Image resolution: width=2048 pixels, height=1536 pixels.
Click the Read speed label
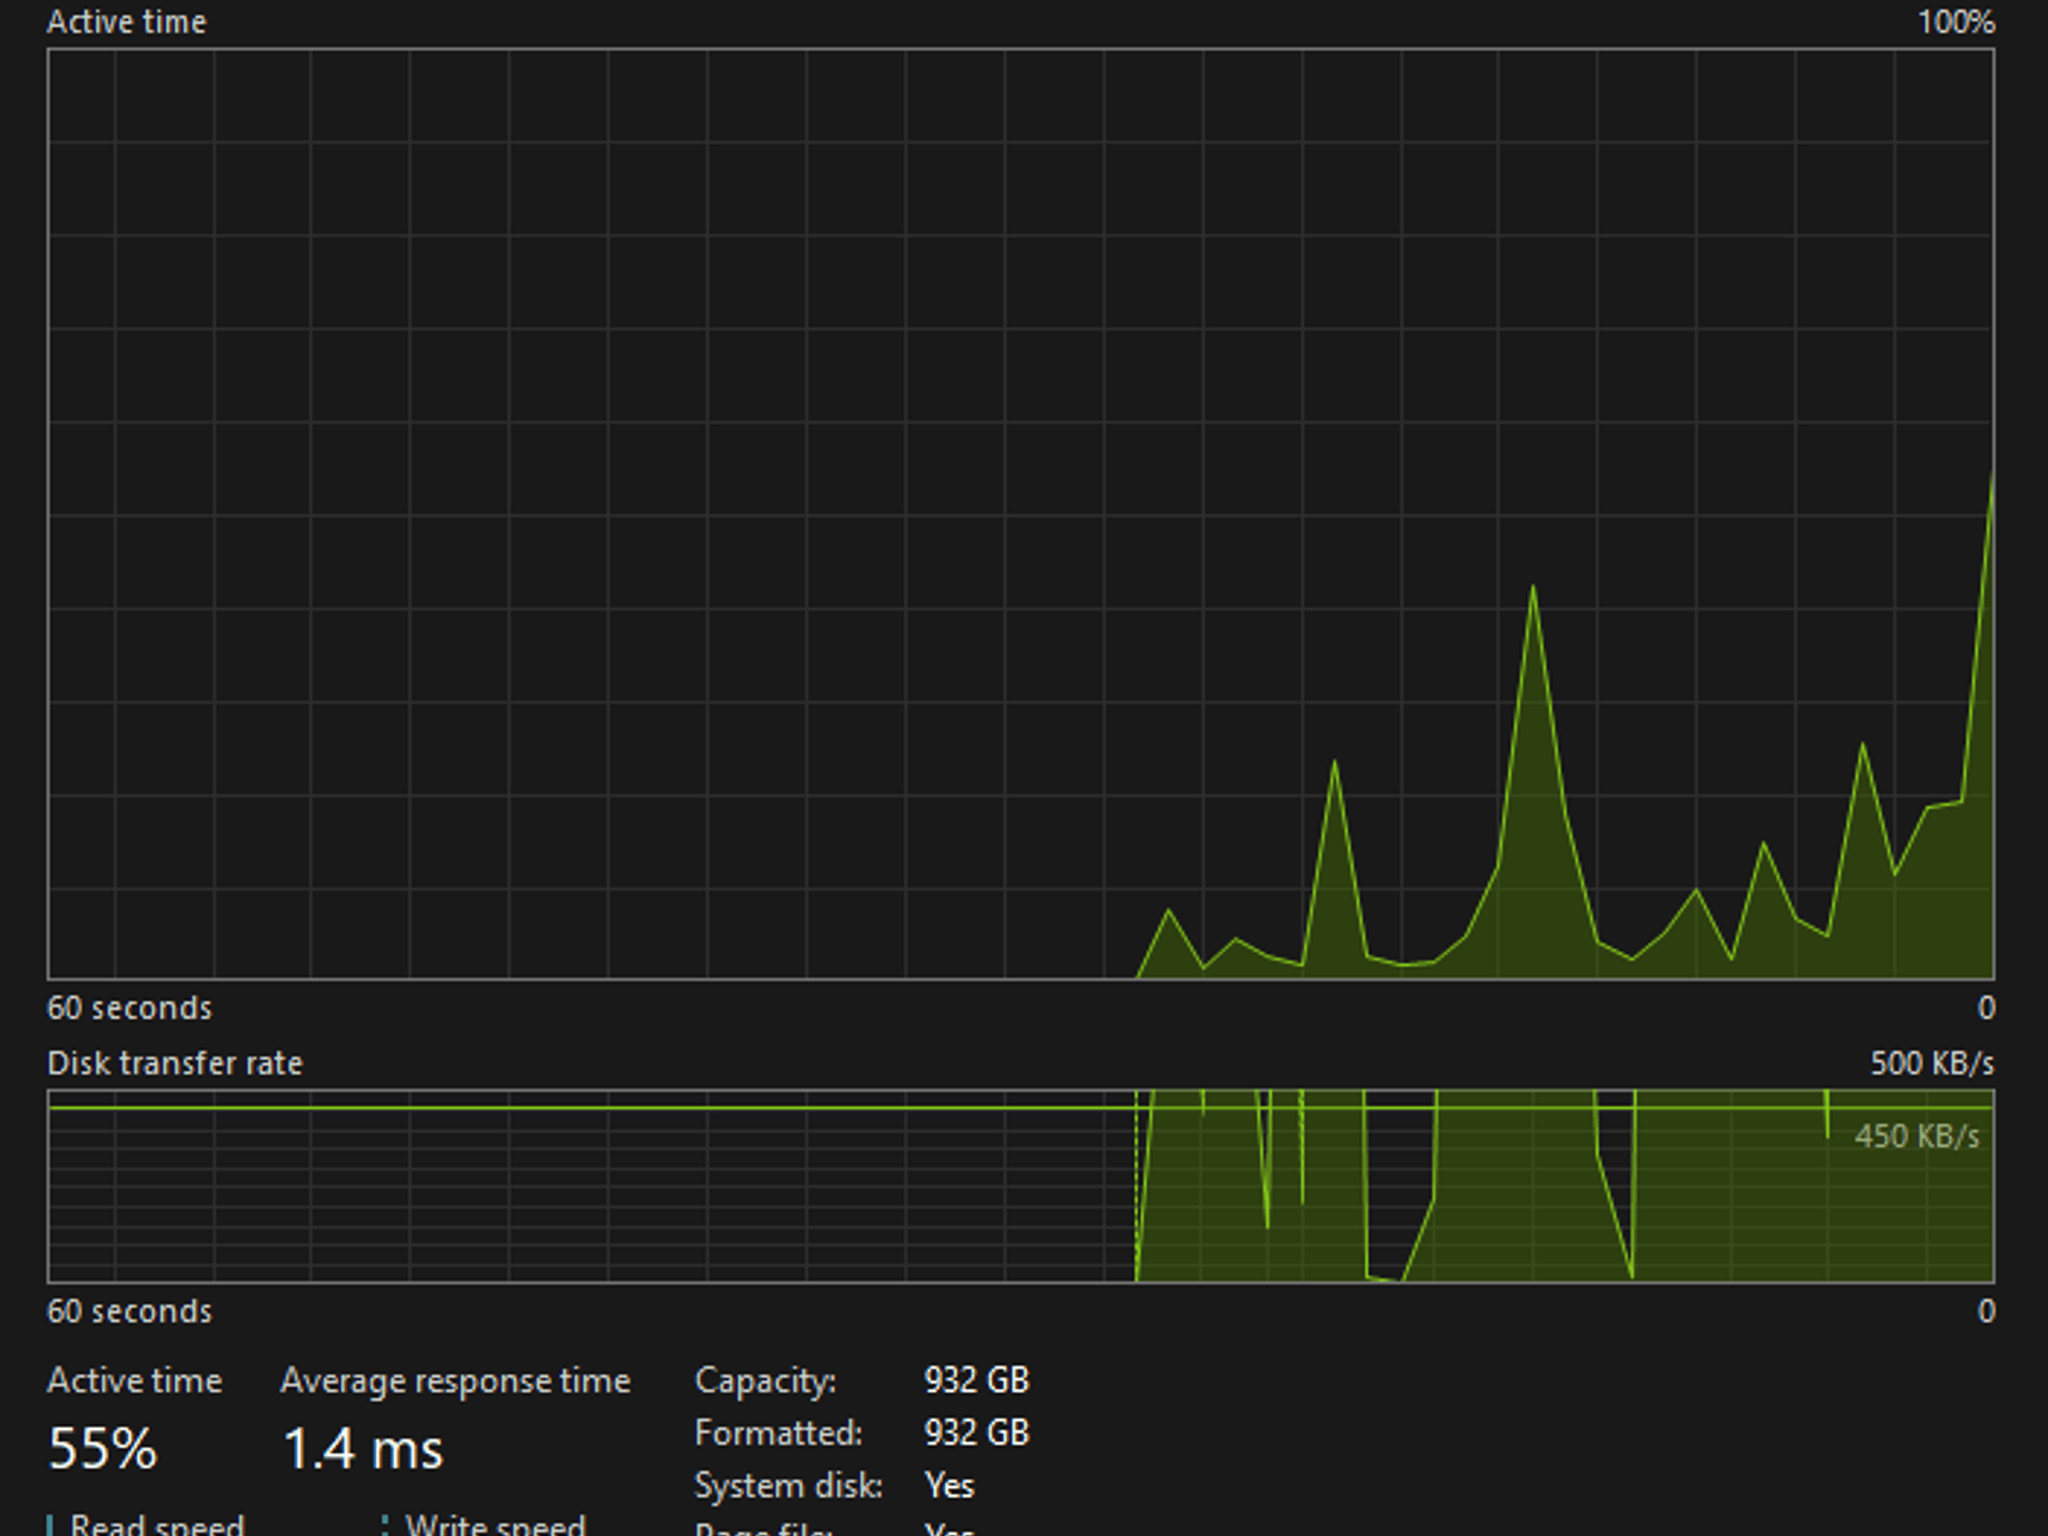coord(157,1524)
